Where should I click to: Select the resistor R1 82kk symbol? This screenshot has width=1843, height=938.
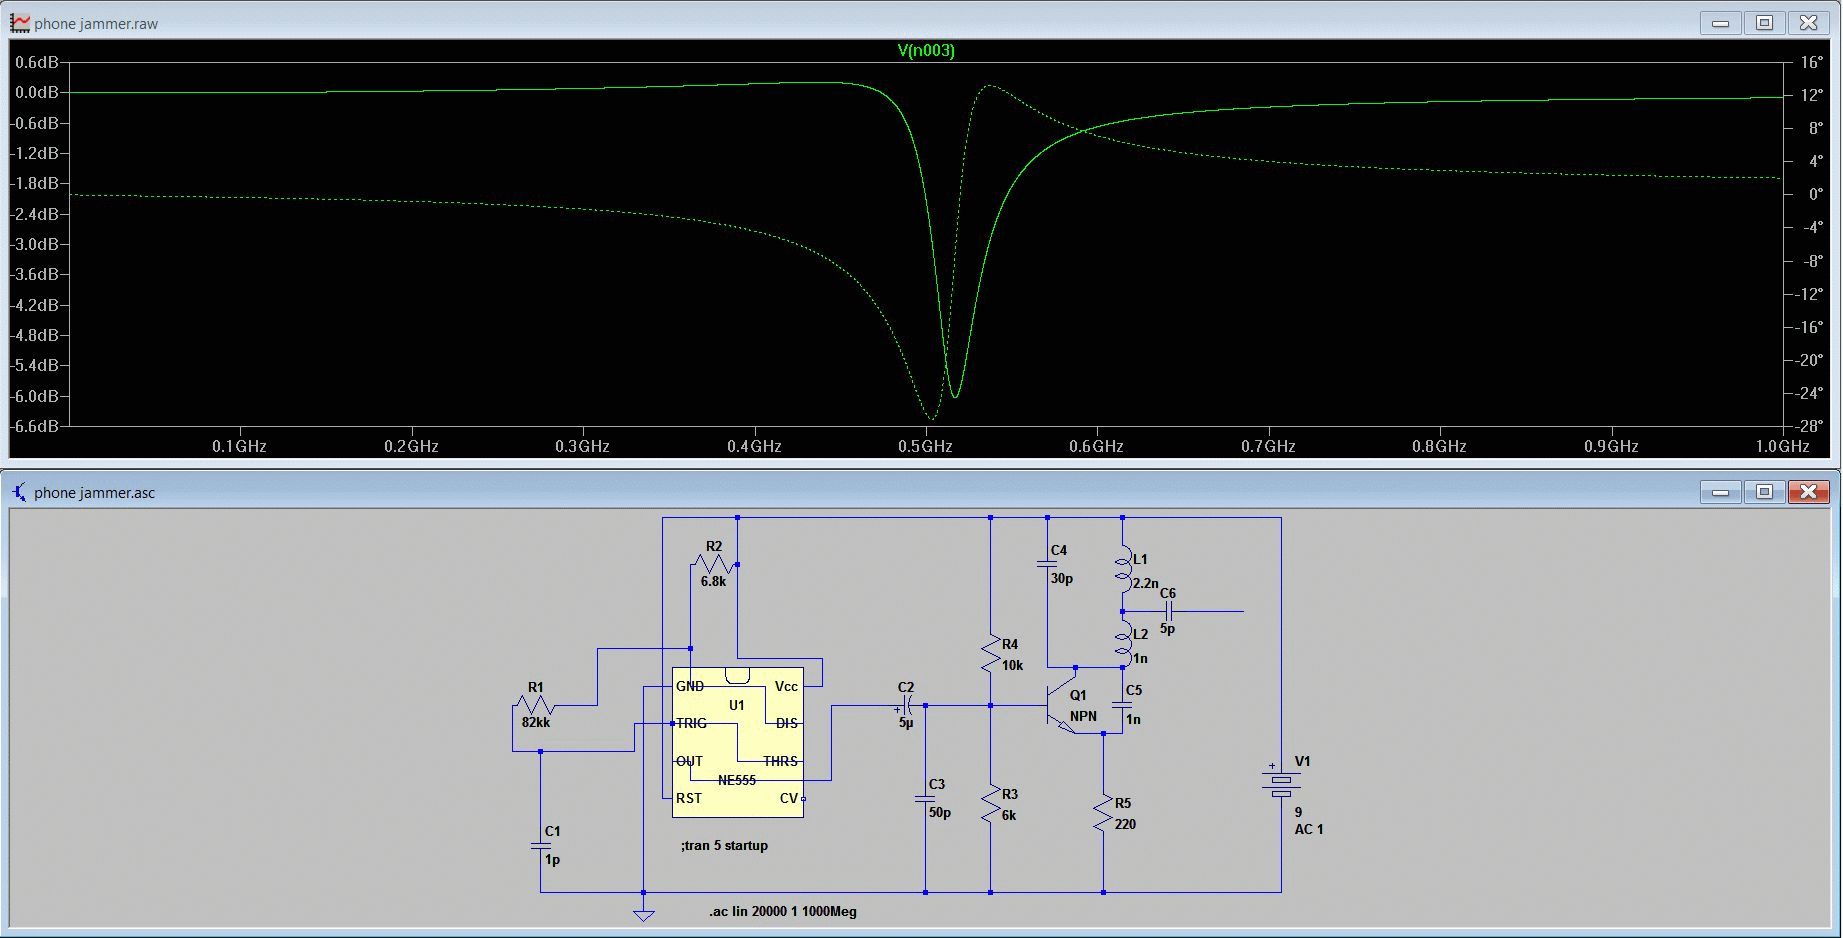point(536,706)
